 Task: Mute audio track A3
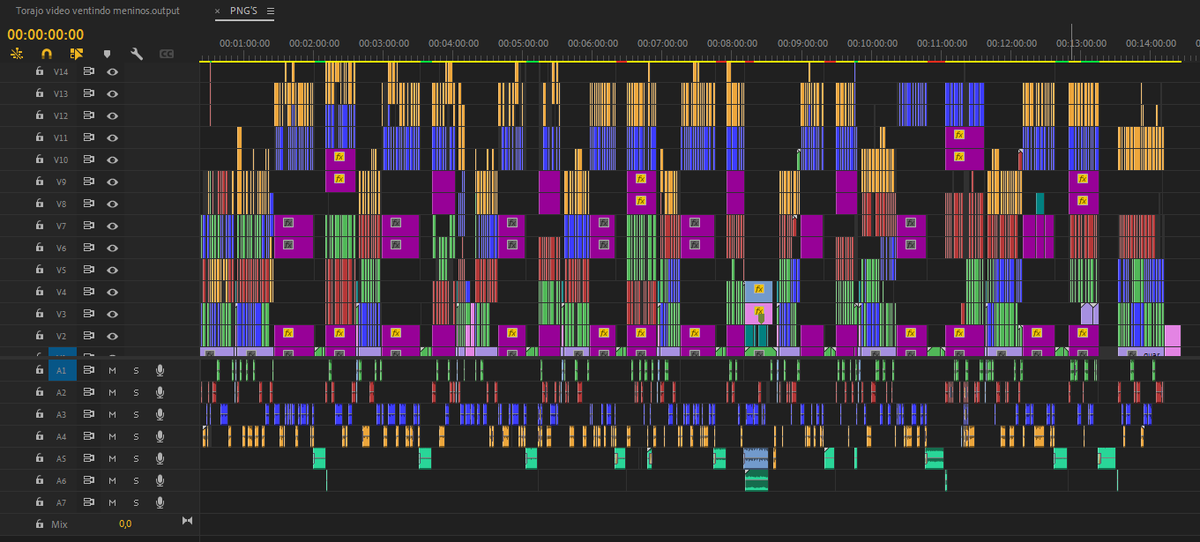click(113, 414)
